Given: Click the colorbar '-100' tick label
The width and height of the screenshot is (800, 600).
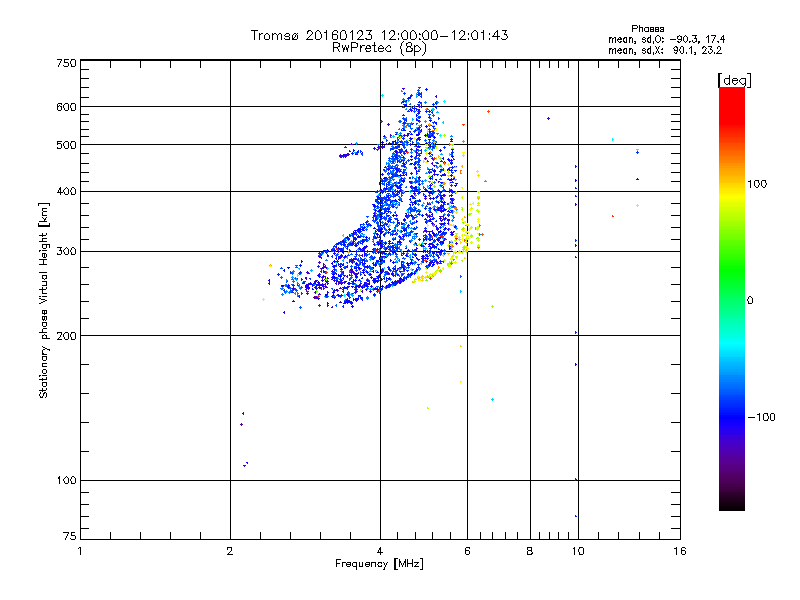Looking at the screenshot, I should coord(762,417).
